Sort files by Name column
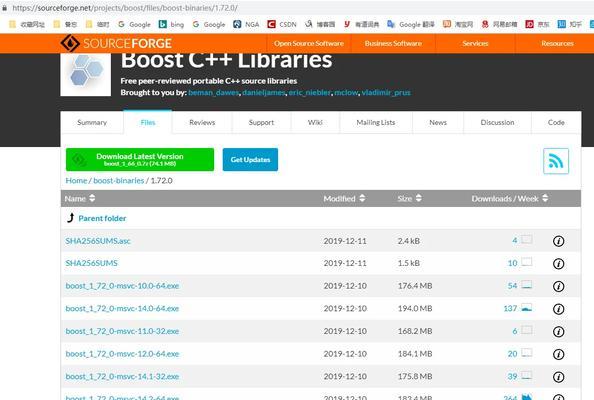Screen dimensions: 594x400 pyautogui.click(x=80, y=198)
